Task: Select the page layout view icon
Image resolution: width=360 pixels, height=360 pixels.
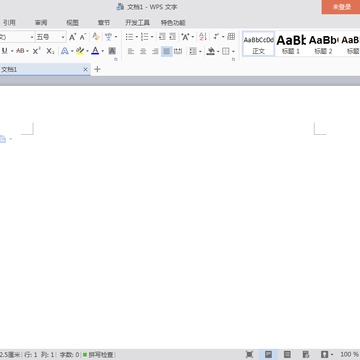Action: (x=268, y=354)
